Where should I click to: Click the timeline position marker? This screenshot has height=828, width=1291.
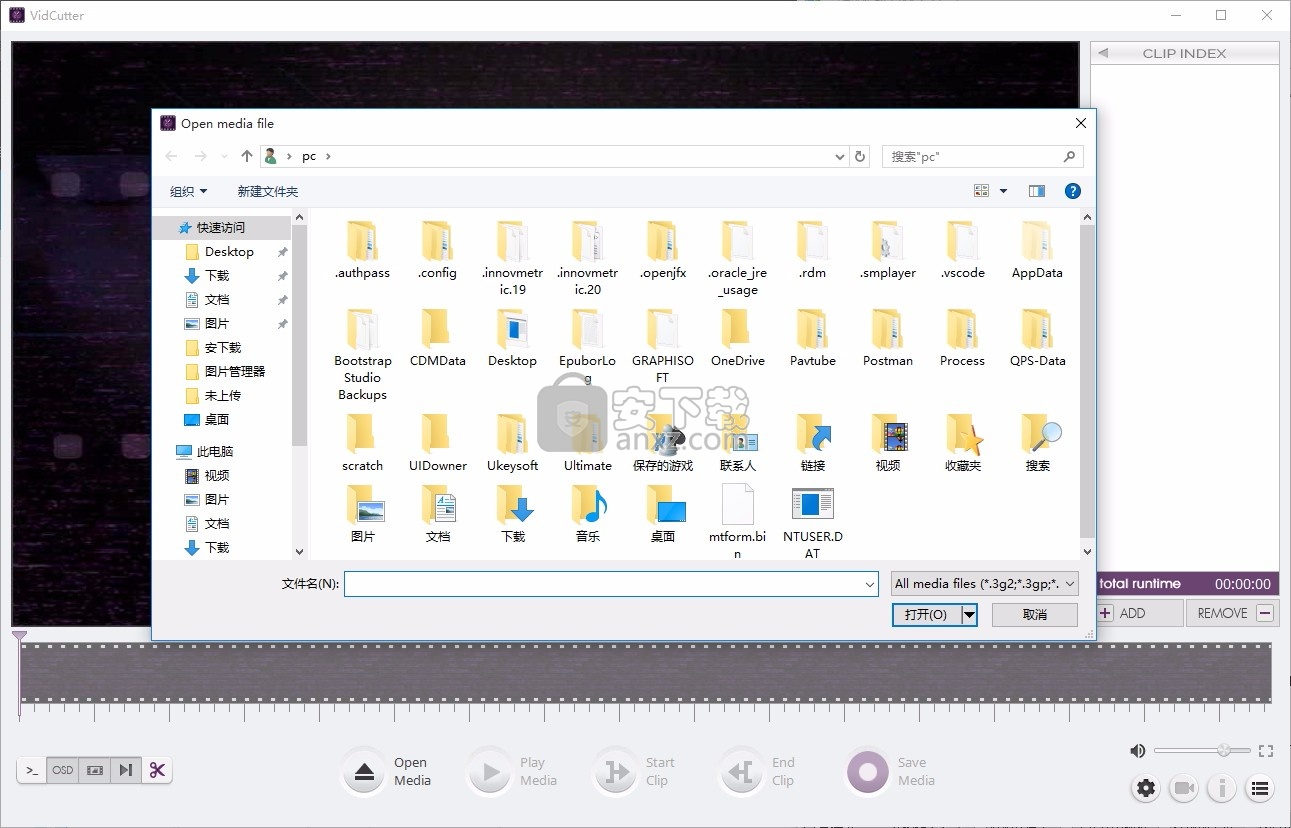(x=19, y=636)
